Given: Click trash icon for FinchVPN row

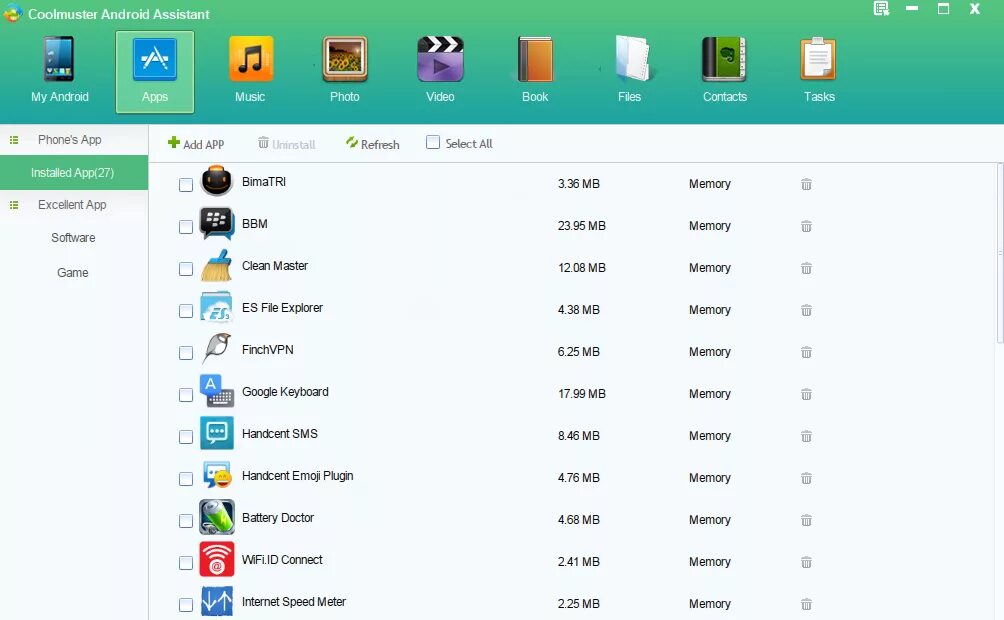Looking at the screenshot, I should [x=806, y=352].
